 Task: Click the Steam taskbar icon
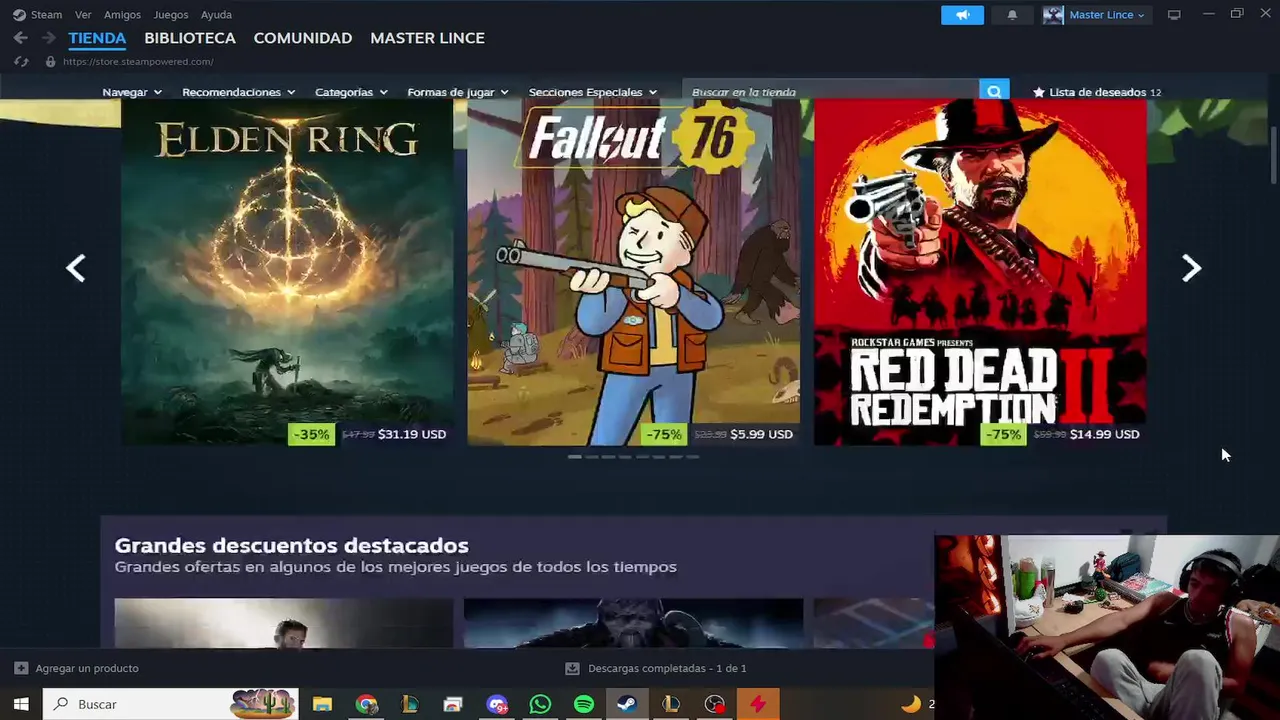627,704
